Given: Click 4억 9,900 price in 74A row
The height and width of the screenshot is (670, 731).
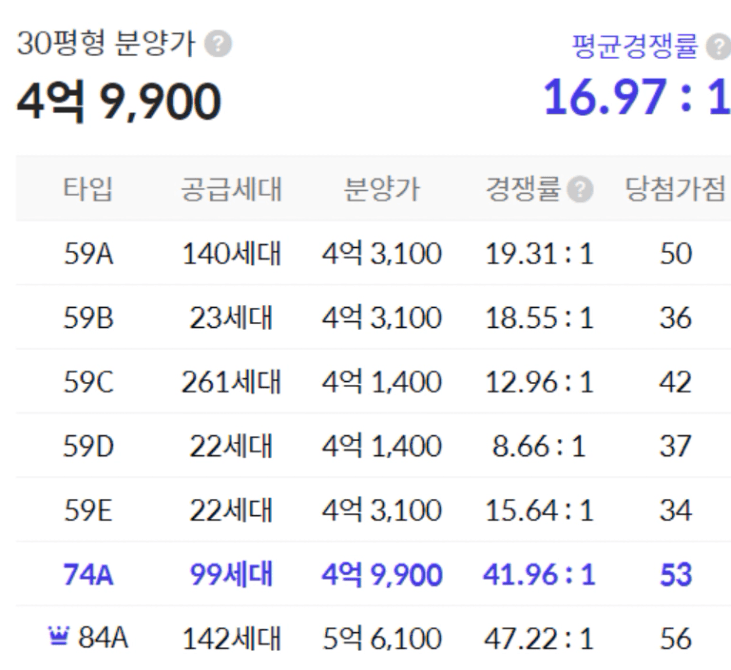Looking at the screenshot, I should tap(382, 574).
